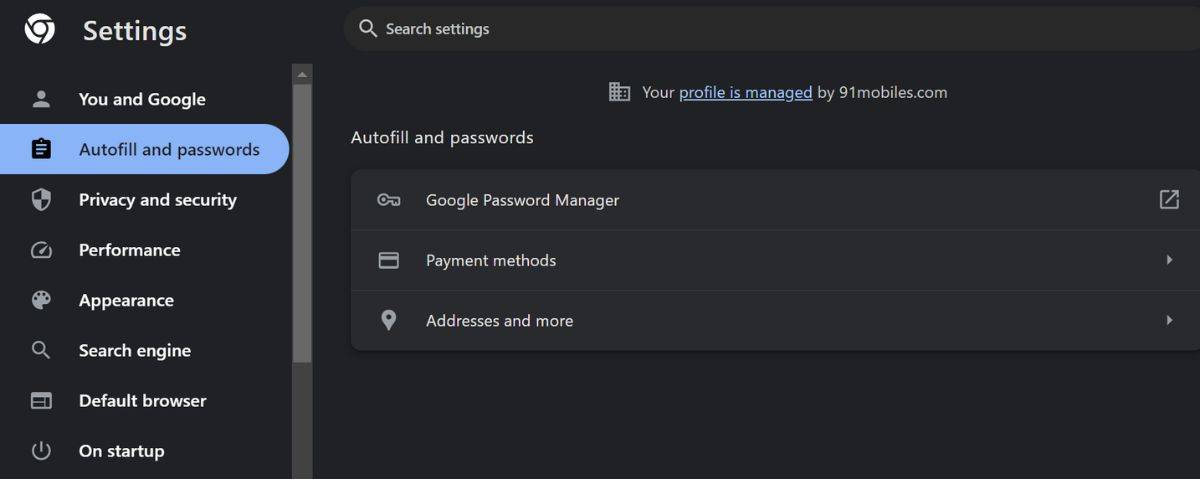Click the power icon for On startup
Image resolution: width=1200 pixels, height=500 pixels.
41,451
